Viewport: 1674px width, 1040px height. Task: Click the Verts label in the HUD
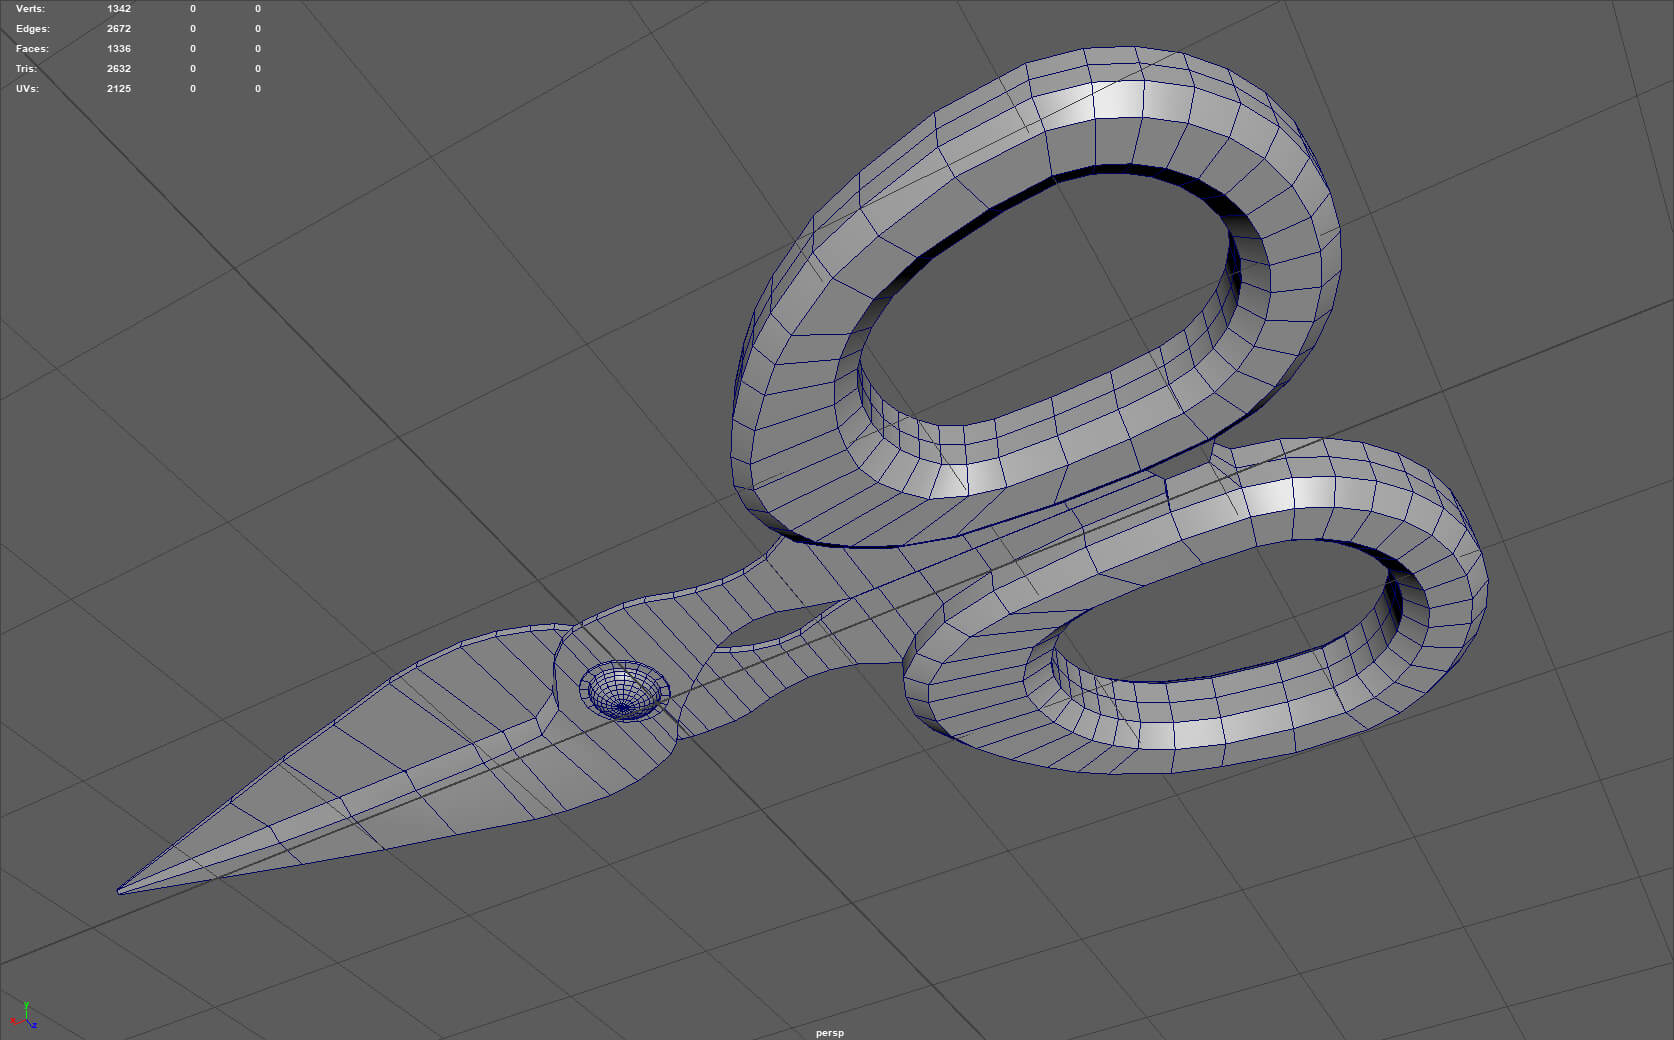pyautogui.click(x=30, y=9)
